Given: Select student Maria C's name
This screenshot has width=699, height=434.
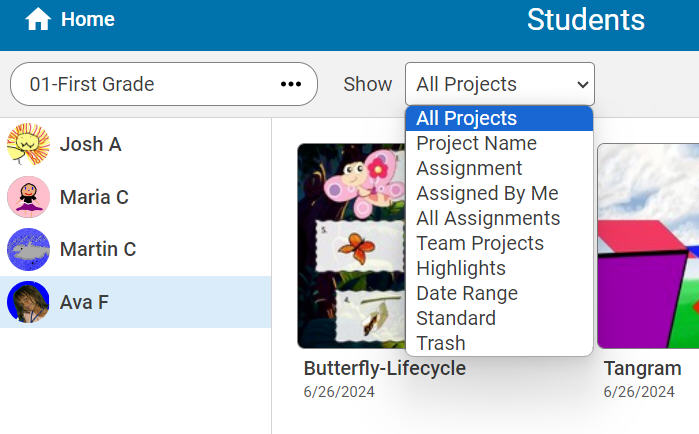Looking at the screenshot, I should (x=94, y=197).
